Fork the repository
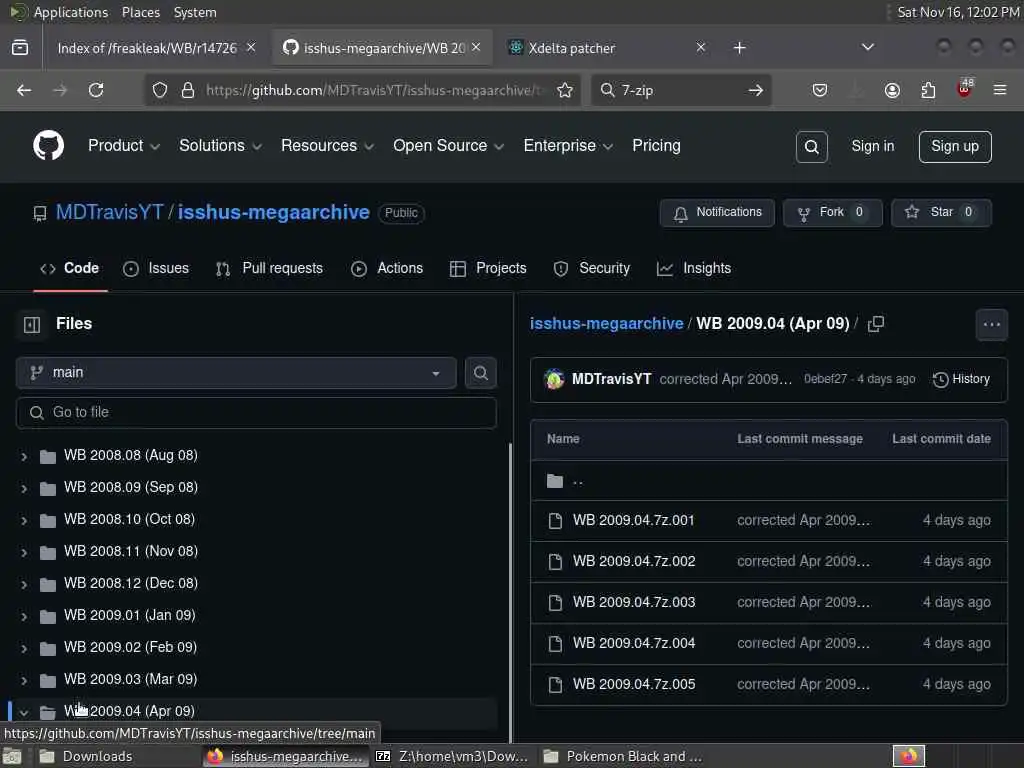This screenshot has height=768, width=1024. point(832,213)
